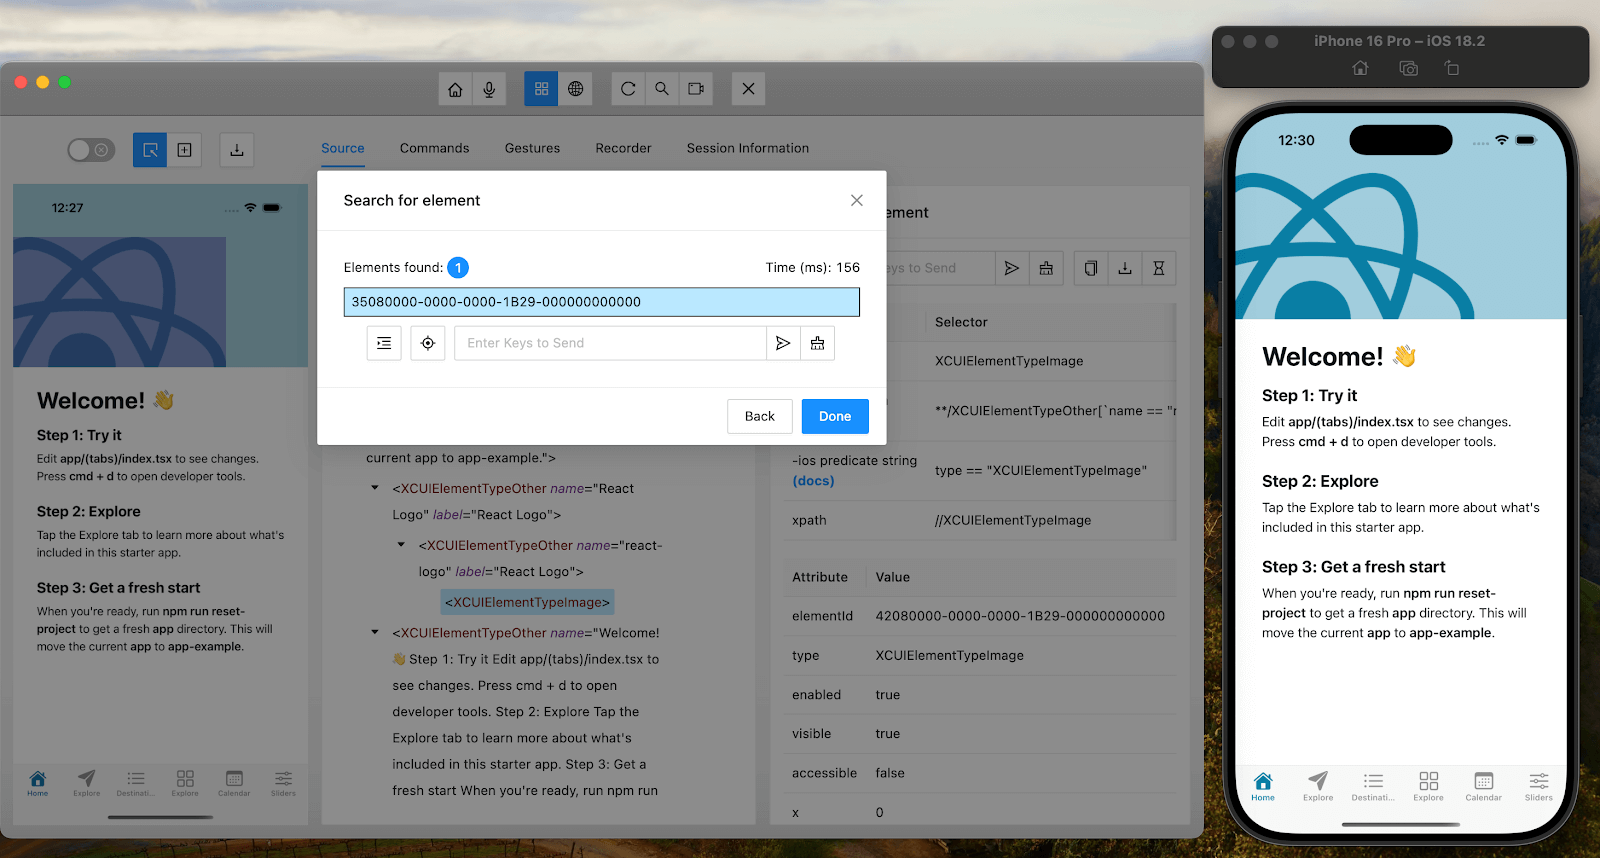The image size is (1600, 858).
Task: Collapse the Welcome XCUIElementTypeOther node
Action: (x=375, y=632)
